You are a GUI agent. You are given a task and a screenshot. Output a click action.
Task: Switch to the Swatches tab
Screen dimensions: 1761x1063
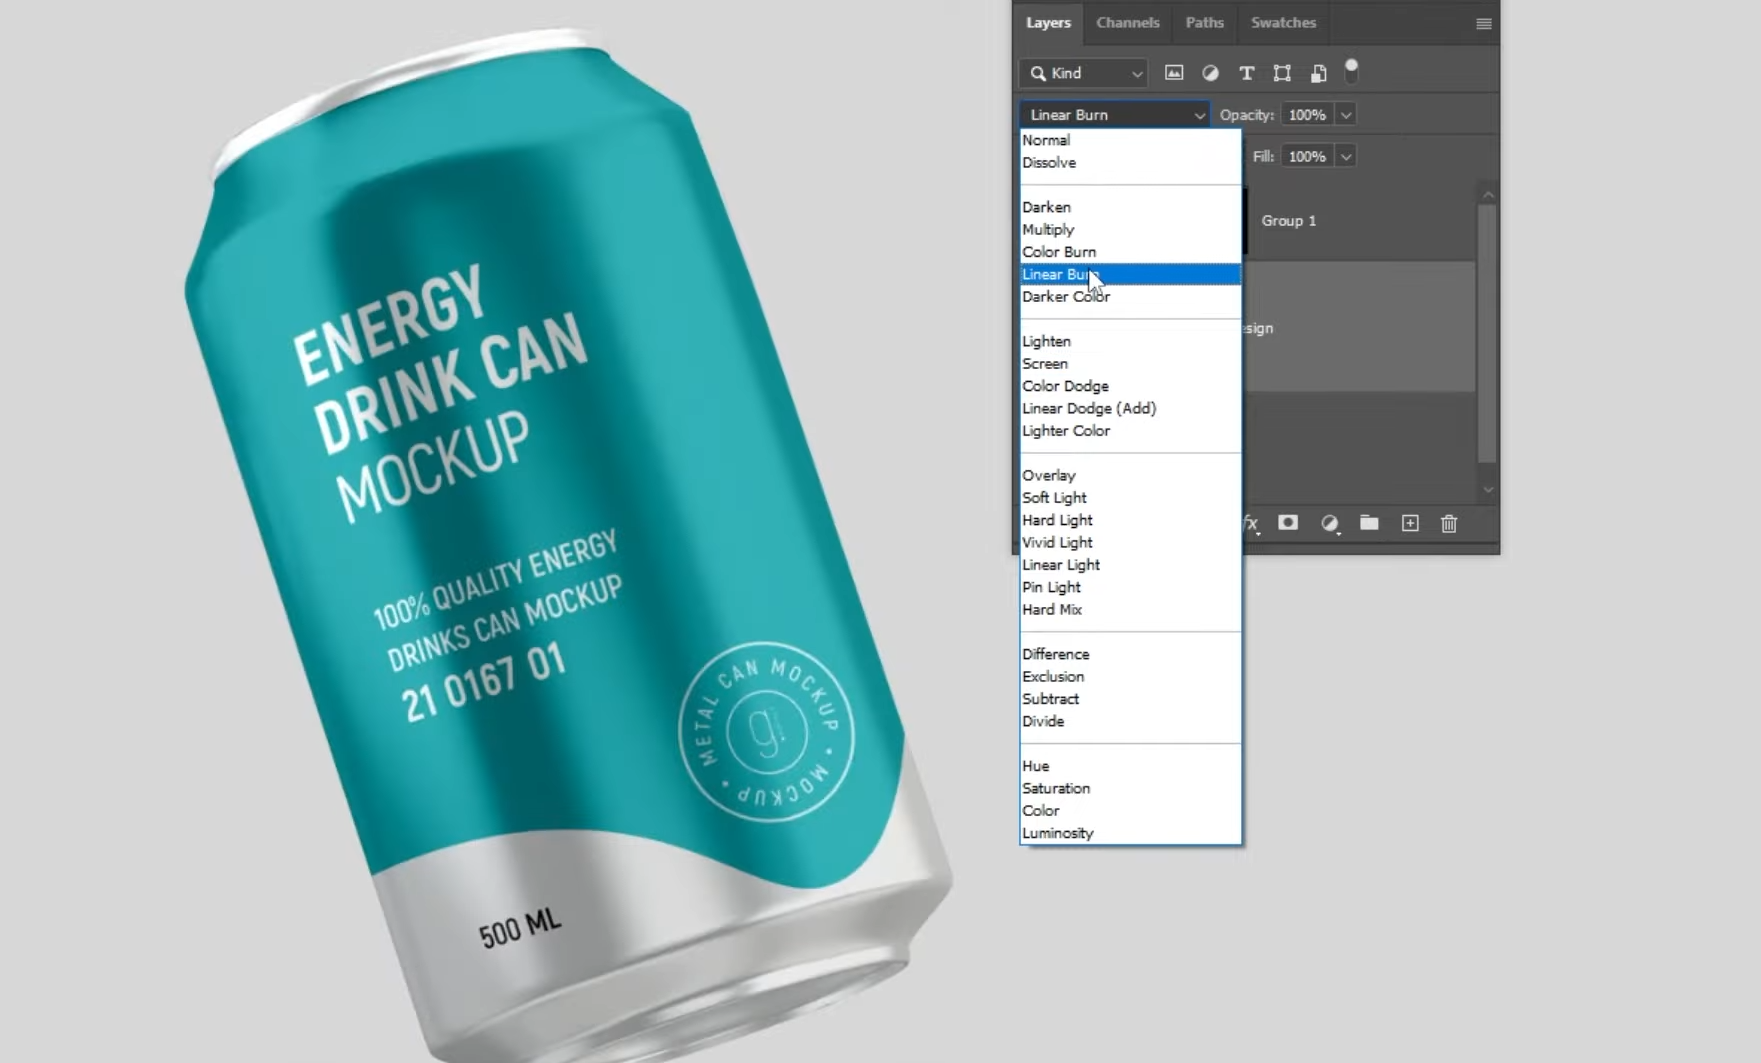pyautogui.click(x=1283, y=22)
